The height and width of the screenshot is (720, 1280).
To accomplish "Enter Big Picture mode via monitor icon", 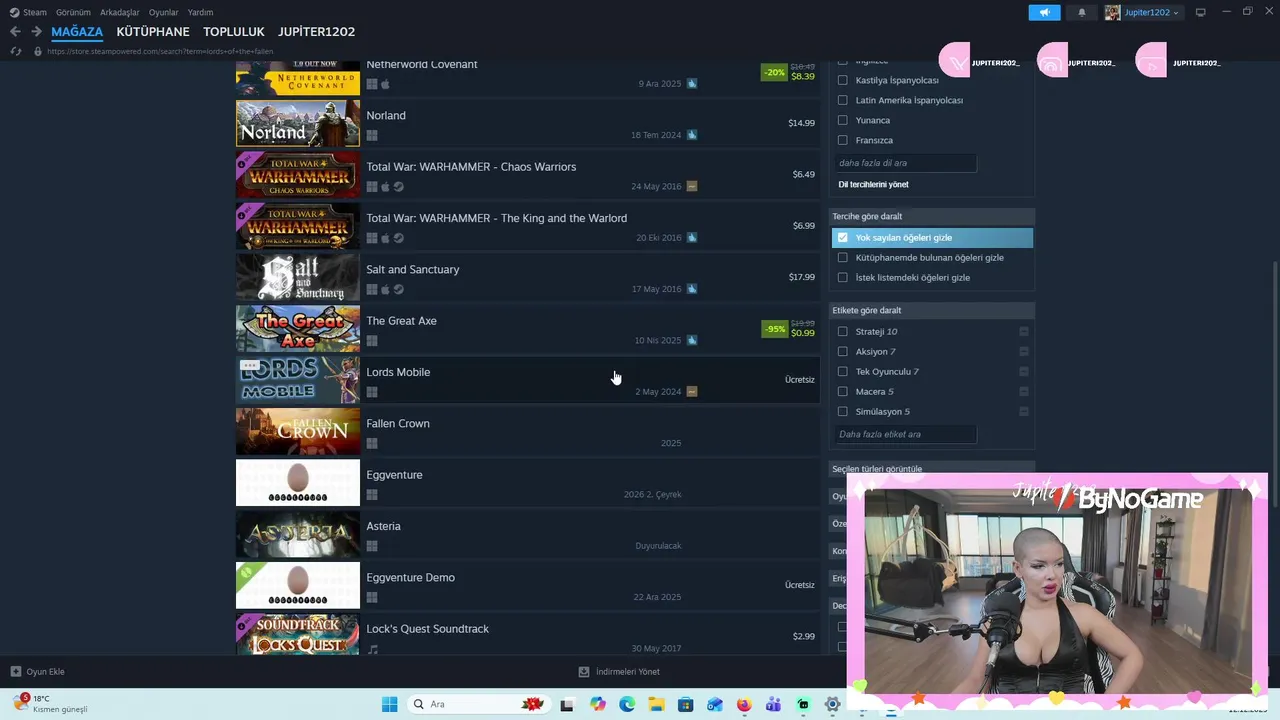I will pyautogui.click(x=1200, y=12).
